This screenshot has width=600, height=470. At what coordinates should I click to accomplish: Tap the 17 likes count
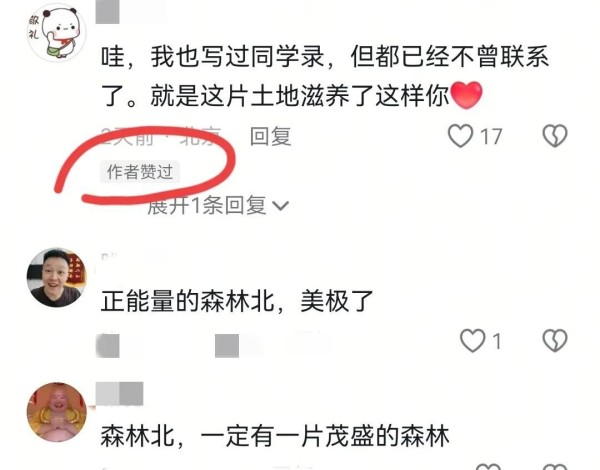pos(491,137)
